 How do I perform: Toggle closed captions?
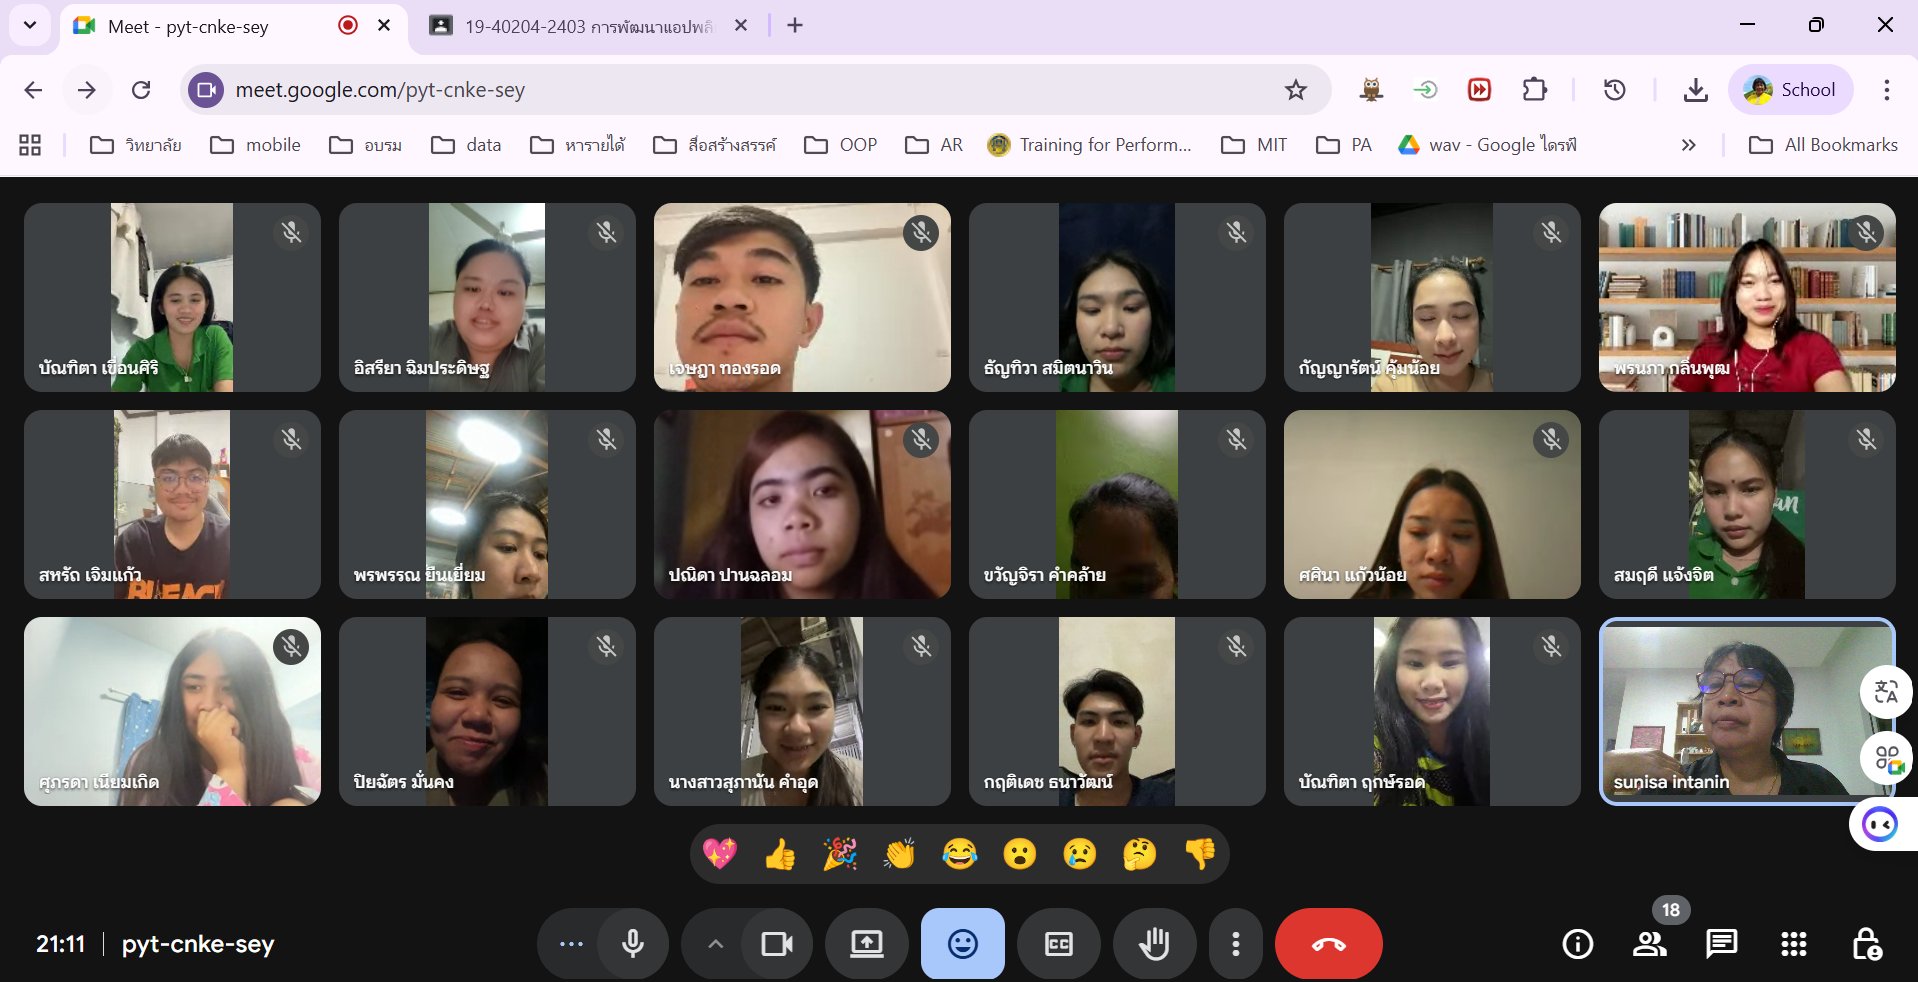[1058, 944]
